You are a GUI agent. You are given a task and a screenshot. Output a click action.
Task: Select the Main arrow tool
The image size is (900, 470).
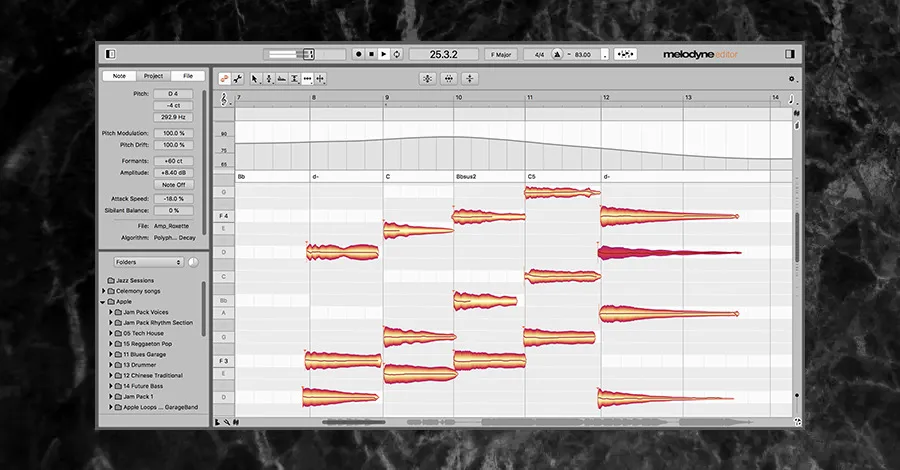[x=255, y=79]
